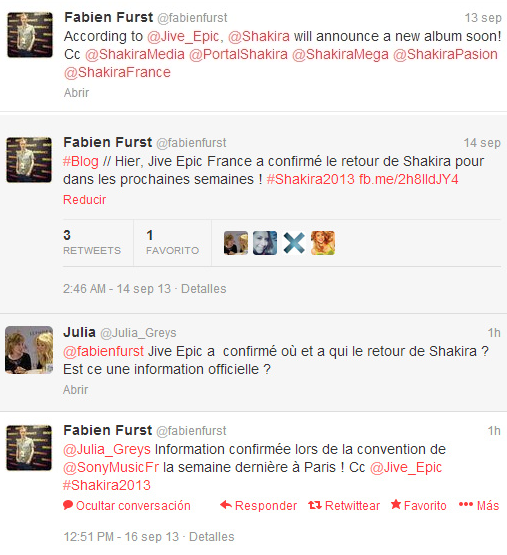Click the Retwittear retweet icon

point(315,505)
